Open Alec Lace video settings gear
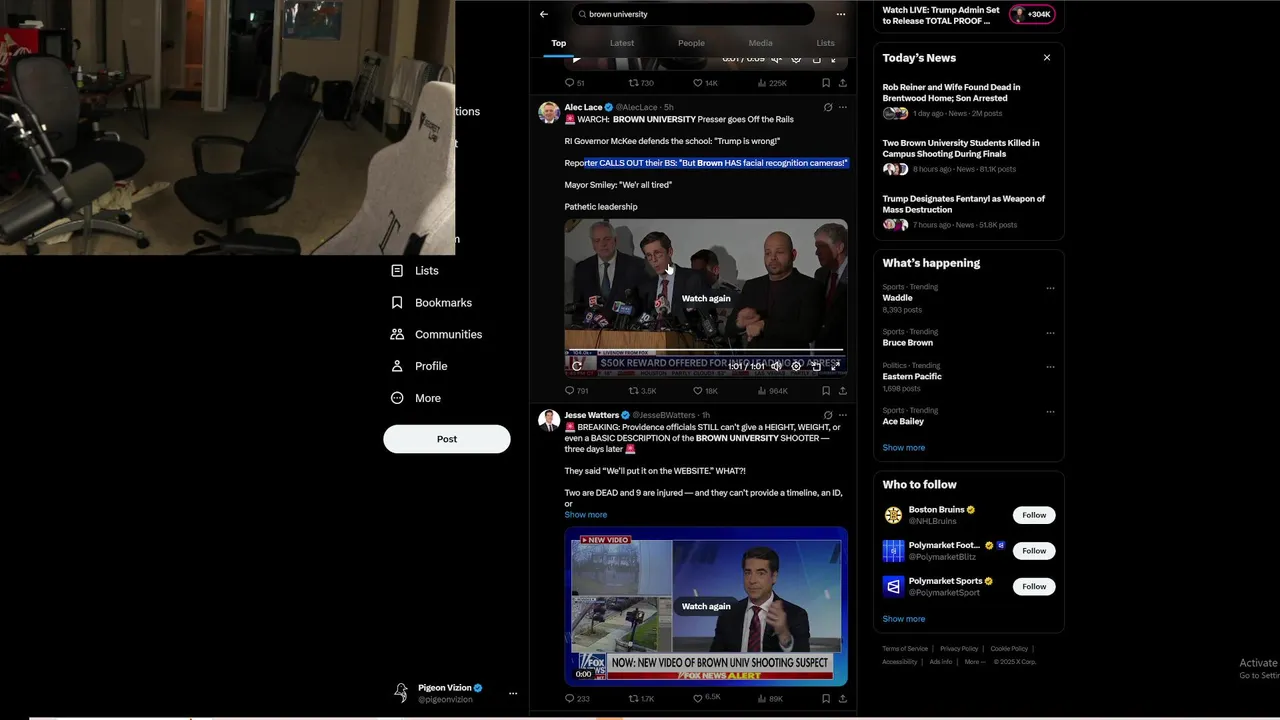1280x720 pixels. pyautogui.click(x=796, y=366)
